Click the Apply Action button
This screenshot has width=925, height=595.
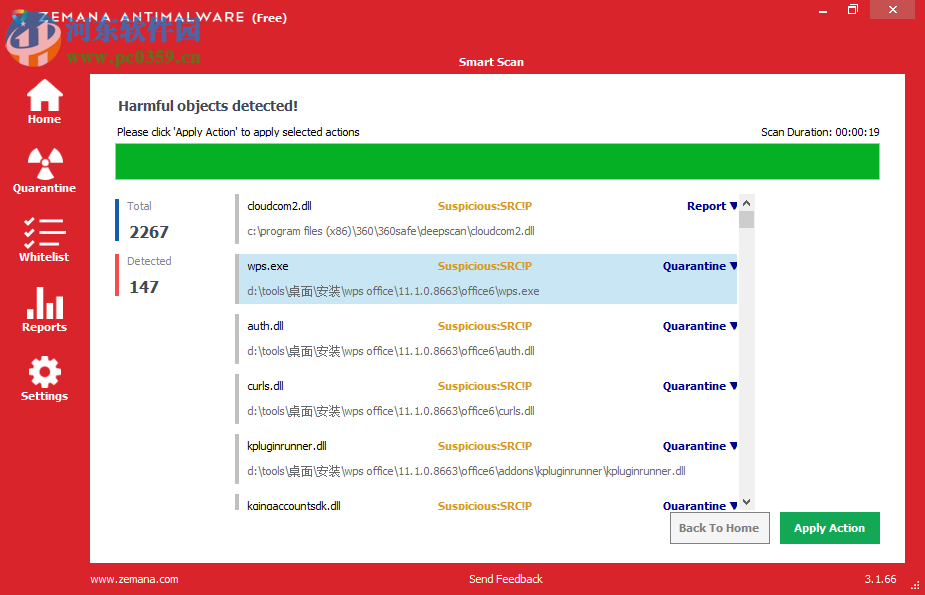[829, 528]
